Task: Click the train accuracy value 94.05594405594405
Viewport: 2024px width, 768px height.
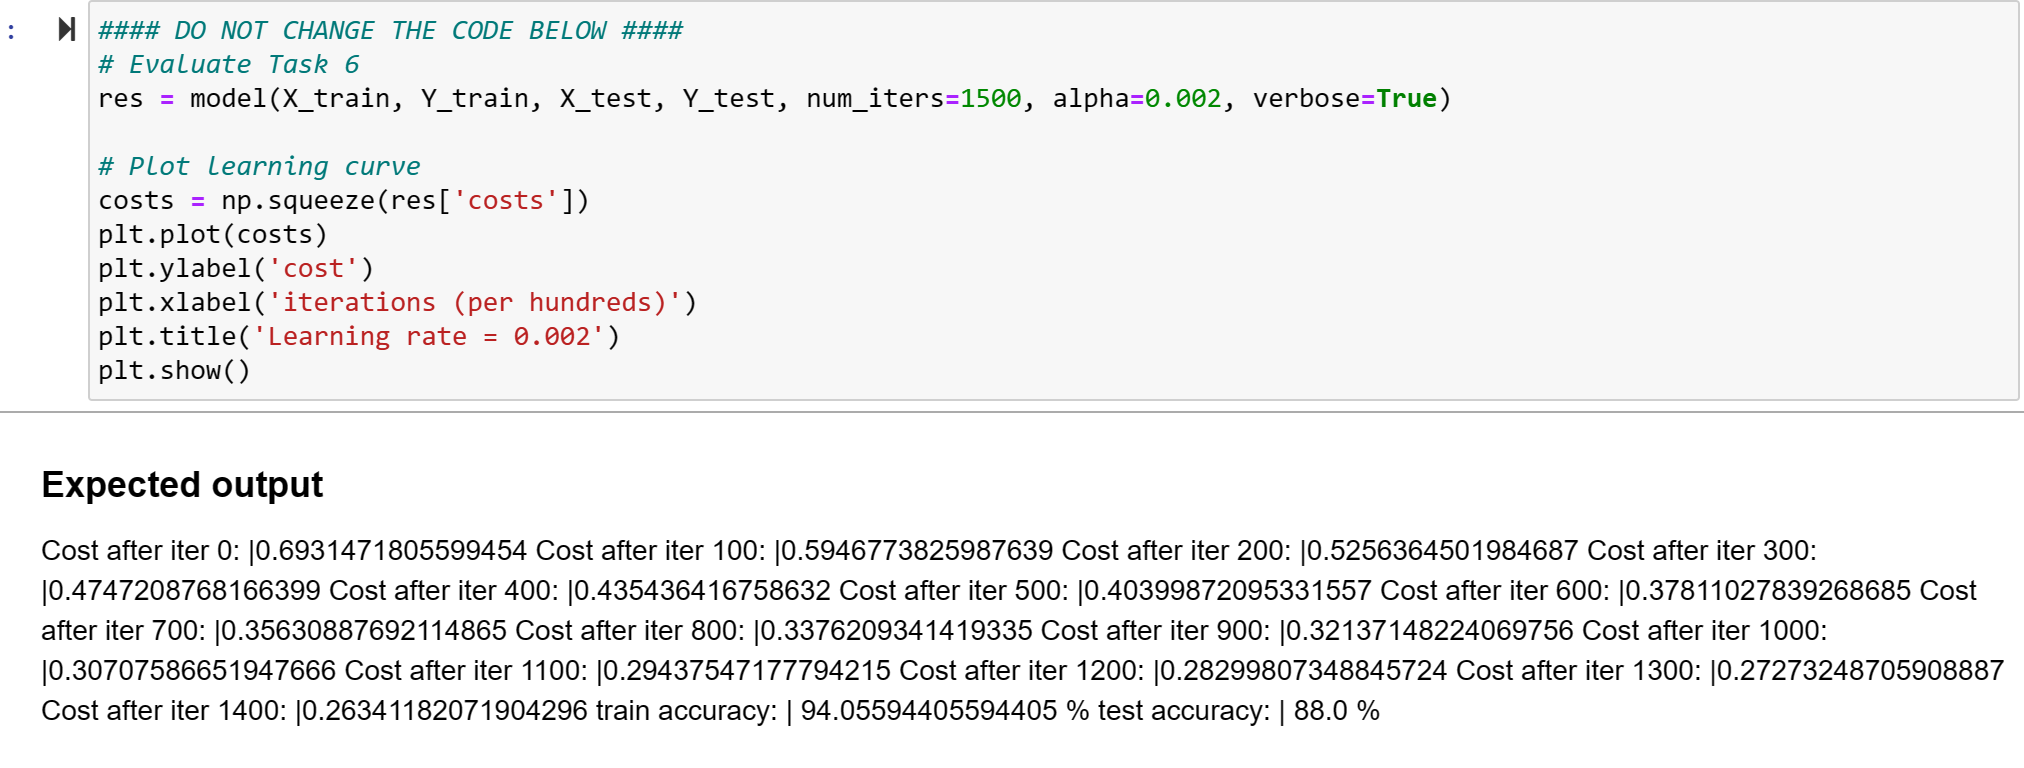Action: (930, 710)
